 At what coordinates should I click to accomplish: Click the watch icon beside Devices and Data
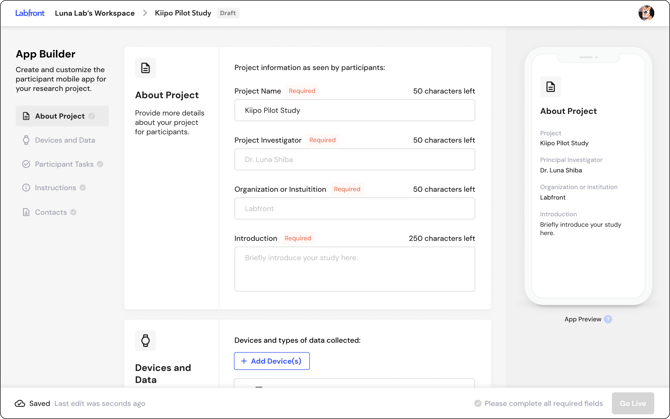26,140
